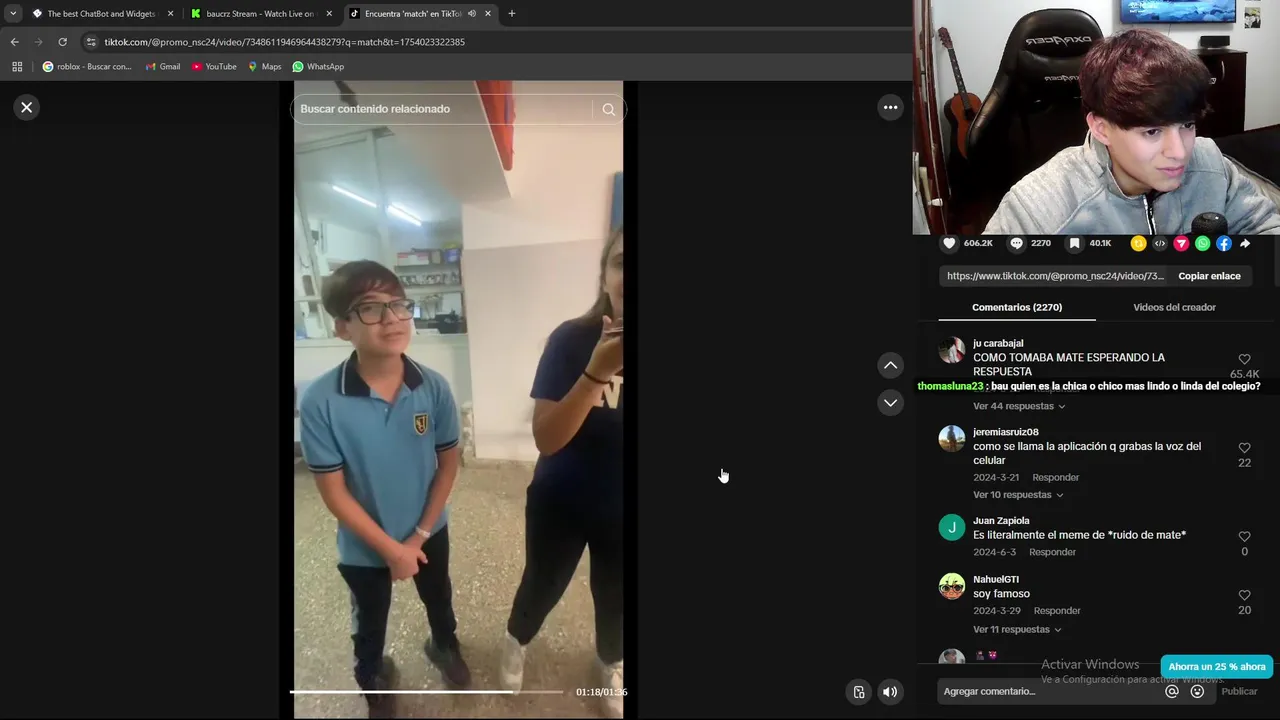Expand 'Ver 10 respuestas'
Image resolution: width=1280 pixels, height=720 pixels.
1018,495
